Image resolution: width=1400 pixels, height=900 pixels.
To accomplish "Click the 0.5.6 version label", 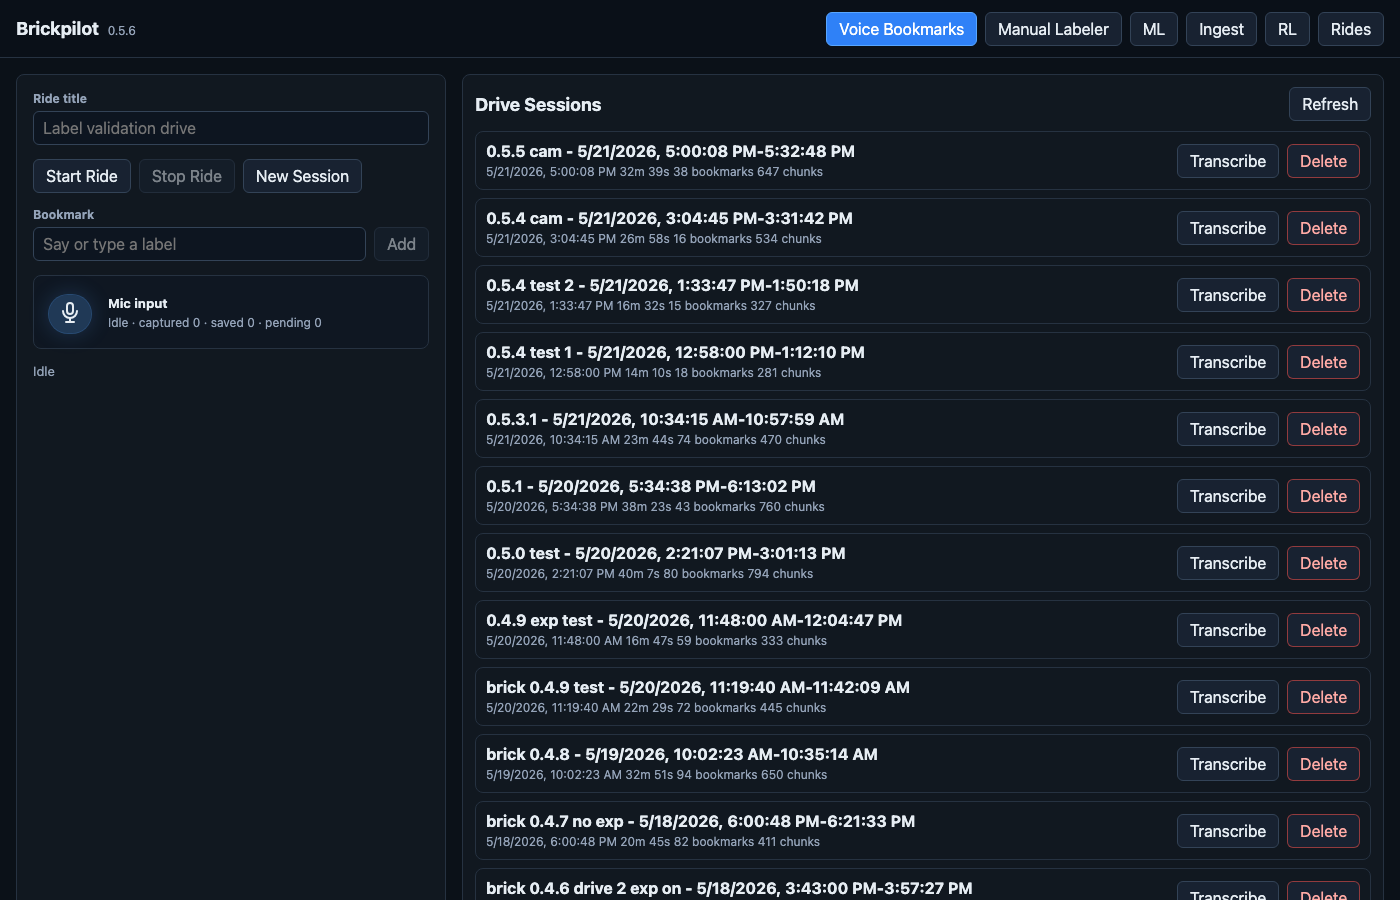I will tap(122, 31).
